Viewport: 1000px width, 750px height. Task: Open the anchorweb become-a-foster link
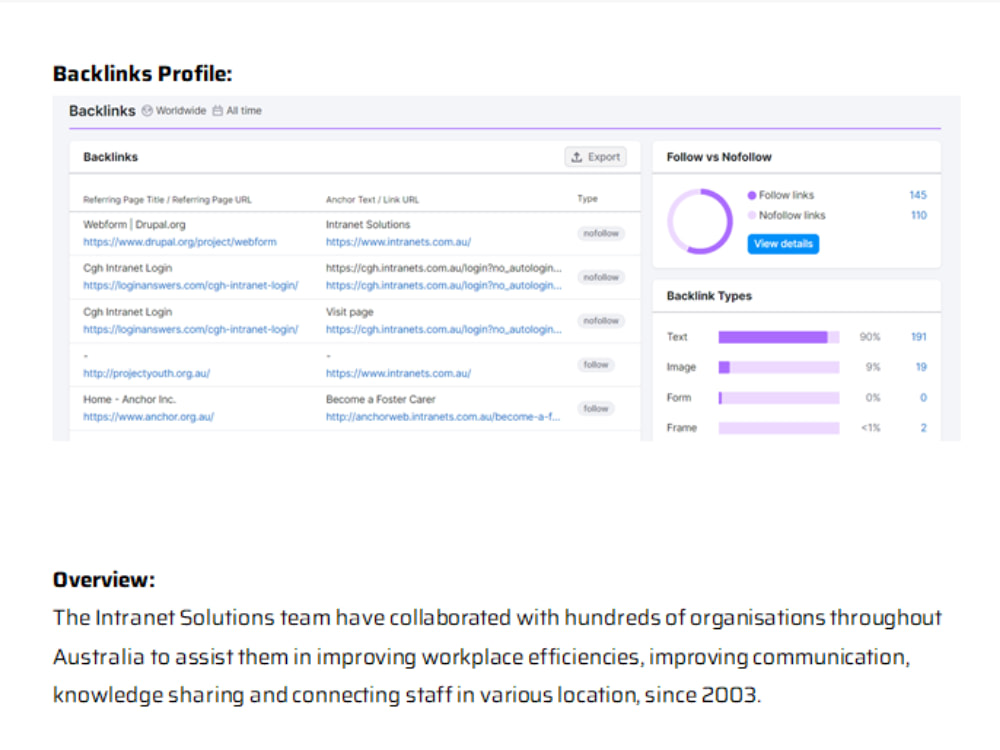tap(443, 417)
